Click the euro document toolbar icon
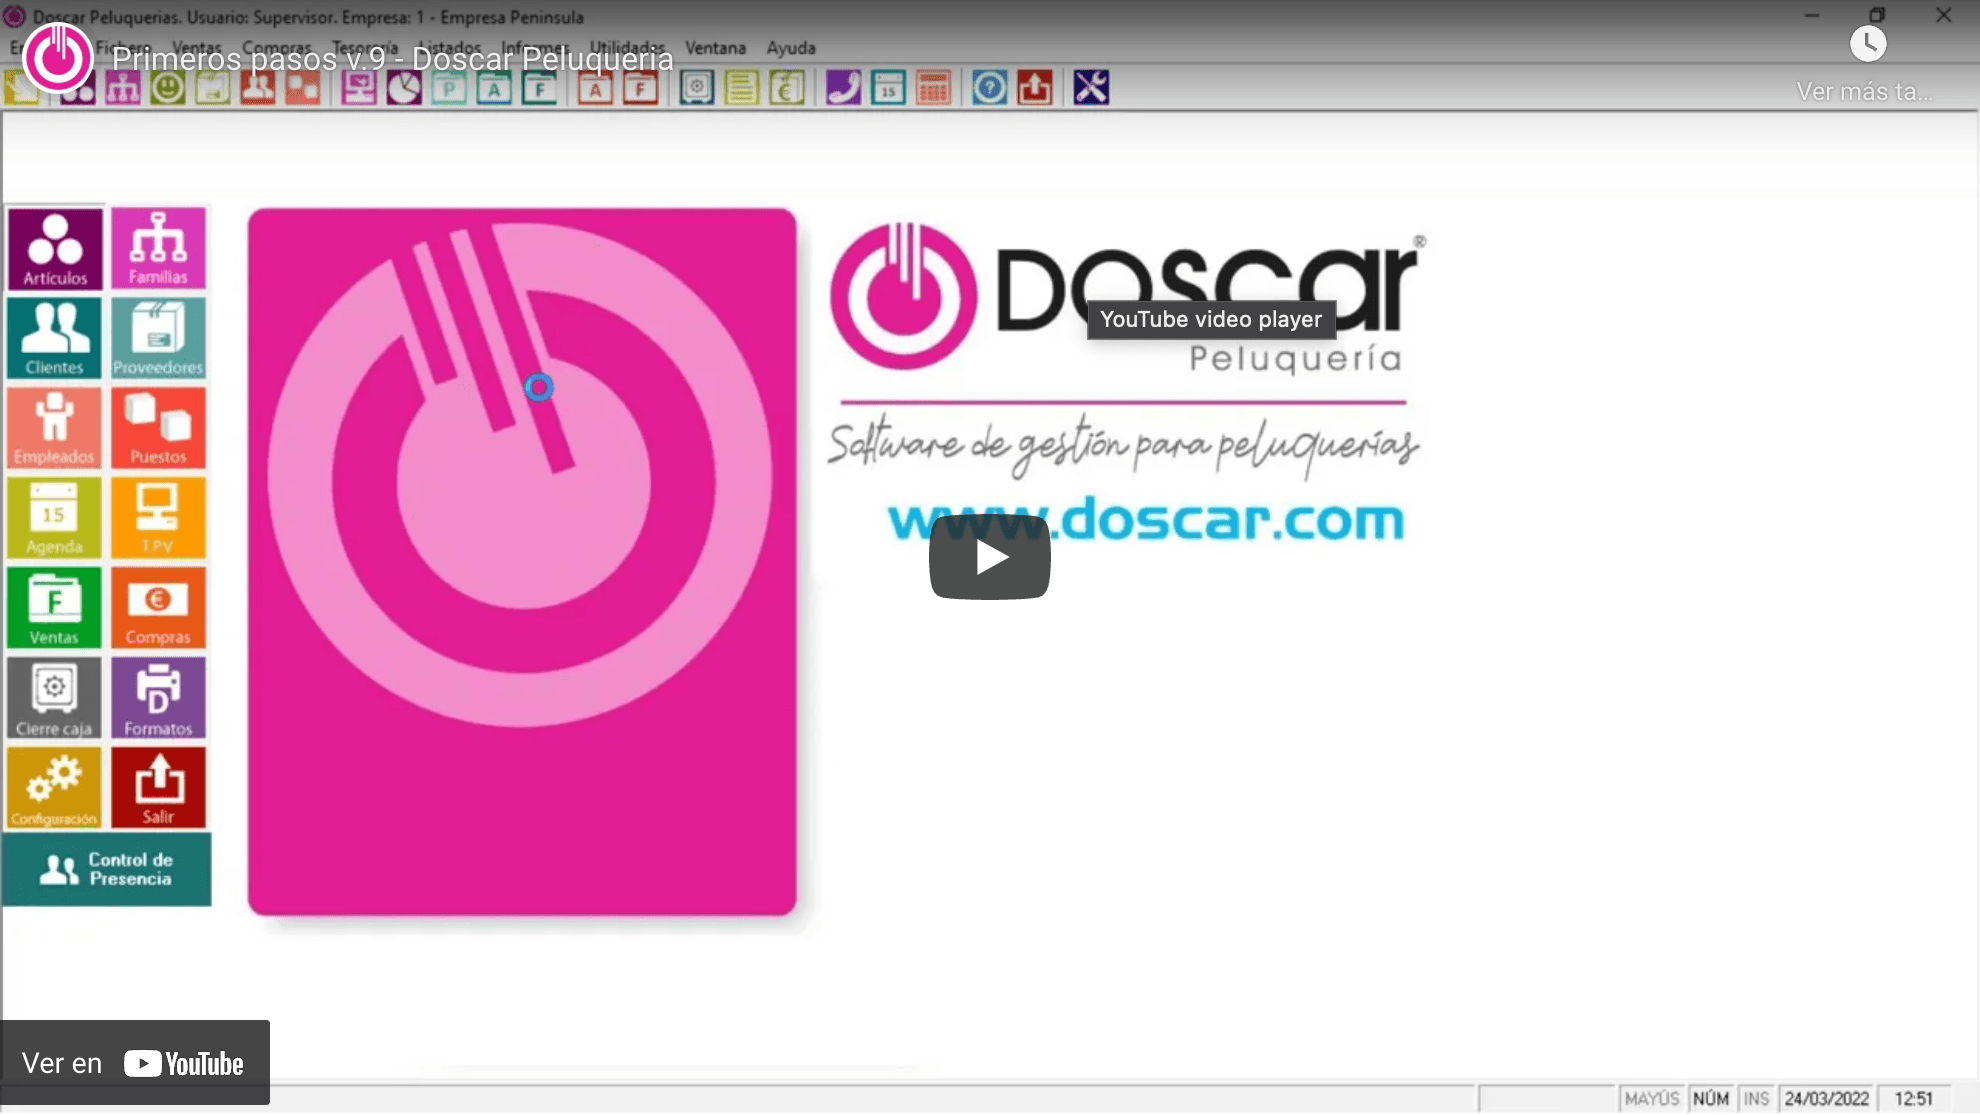This screenshot has height=1115, width=1980. [x=787, y=88]
